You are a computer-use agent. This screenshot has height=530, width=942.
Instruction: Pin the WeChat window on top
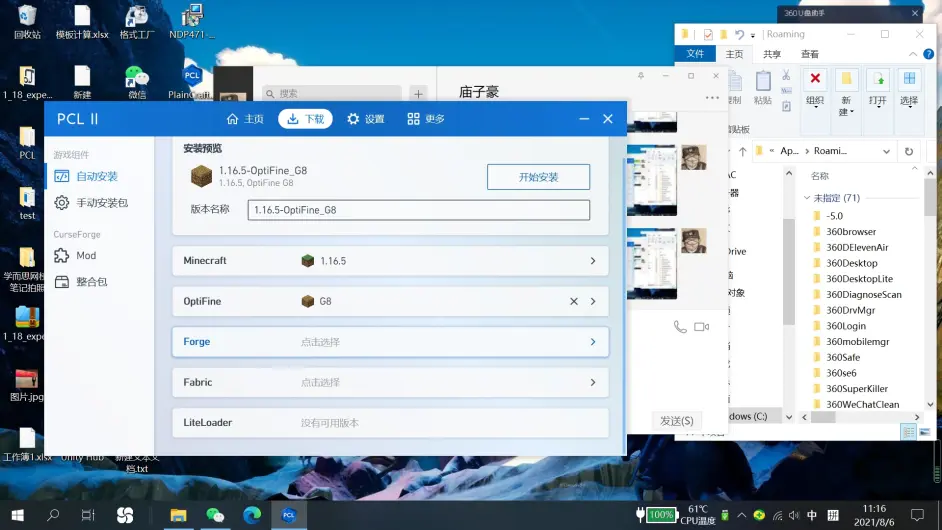point(640,76)
